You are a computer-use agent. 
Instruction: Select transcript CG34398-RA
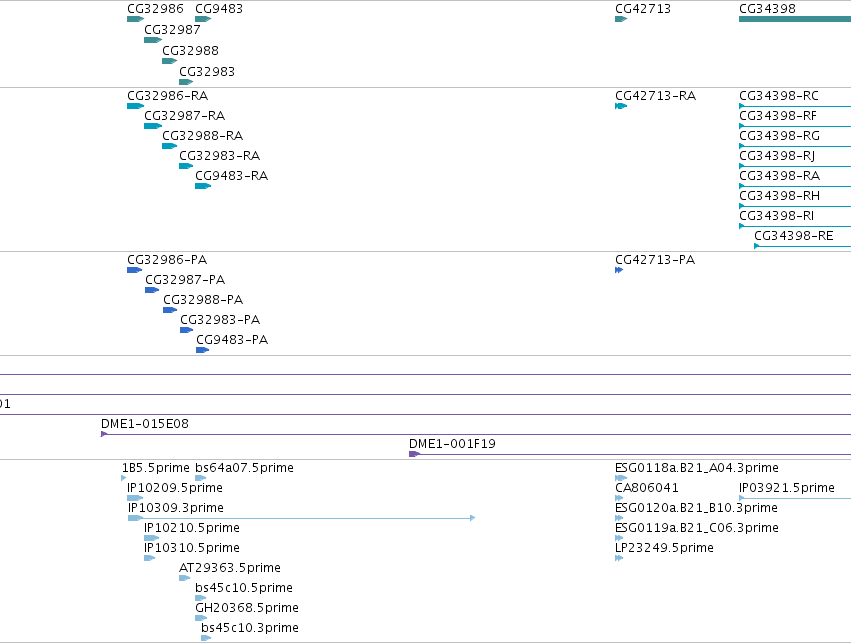(x=795, y=186)
